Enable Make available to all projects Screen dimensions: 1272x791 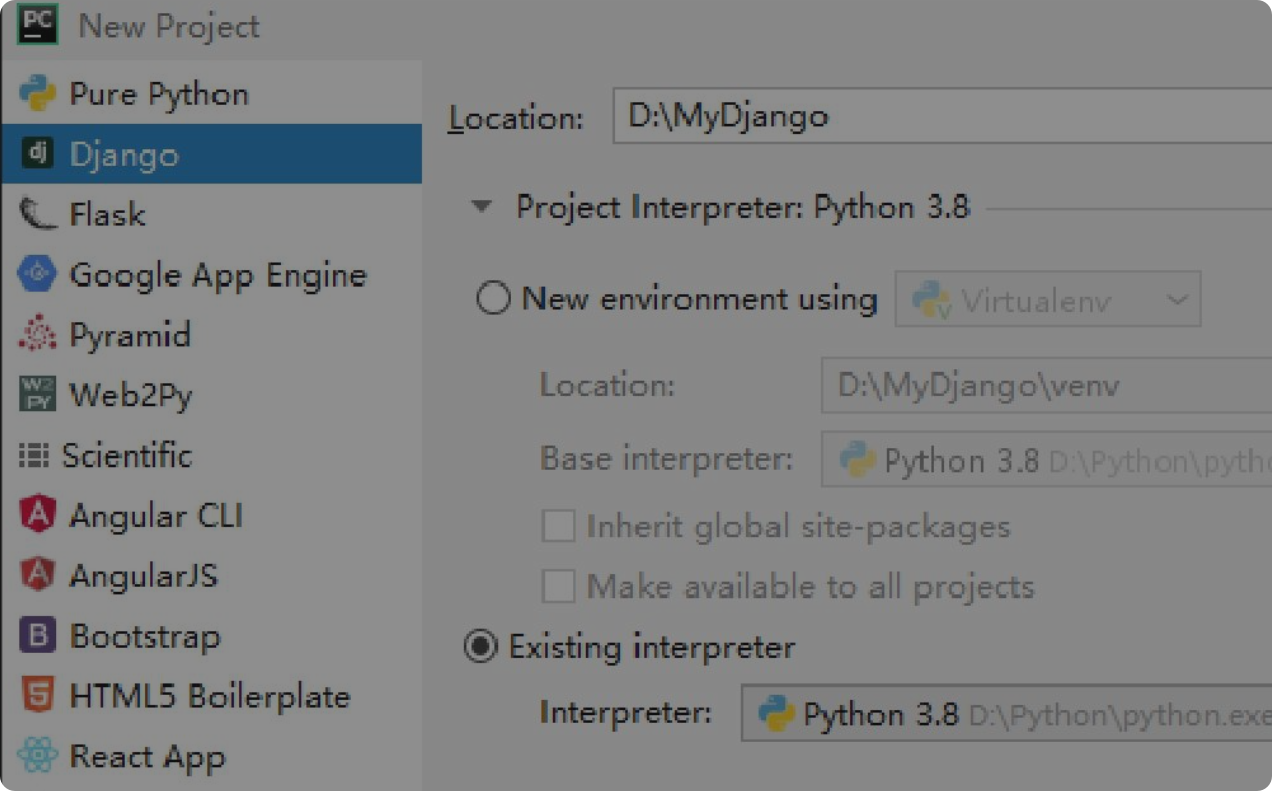(558, 586)
